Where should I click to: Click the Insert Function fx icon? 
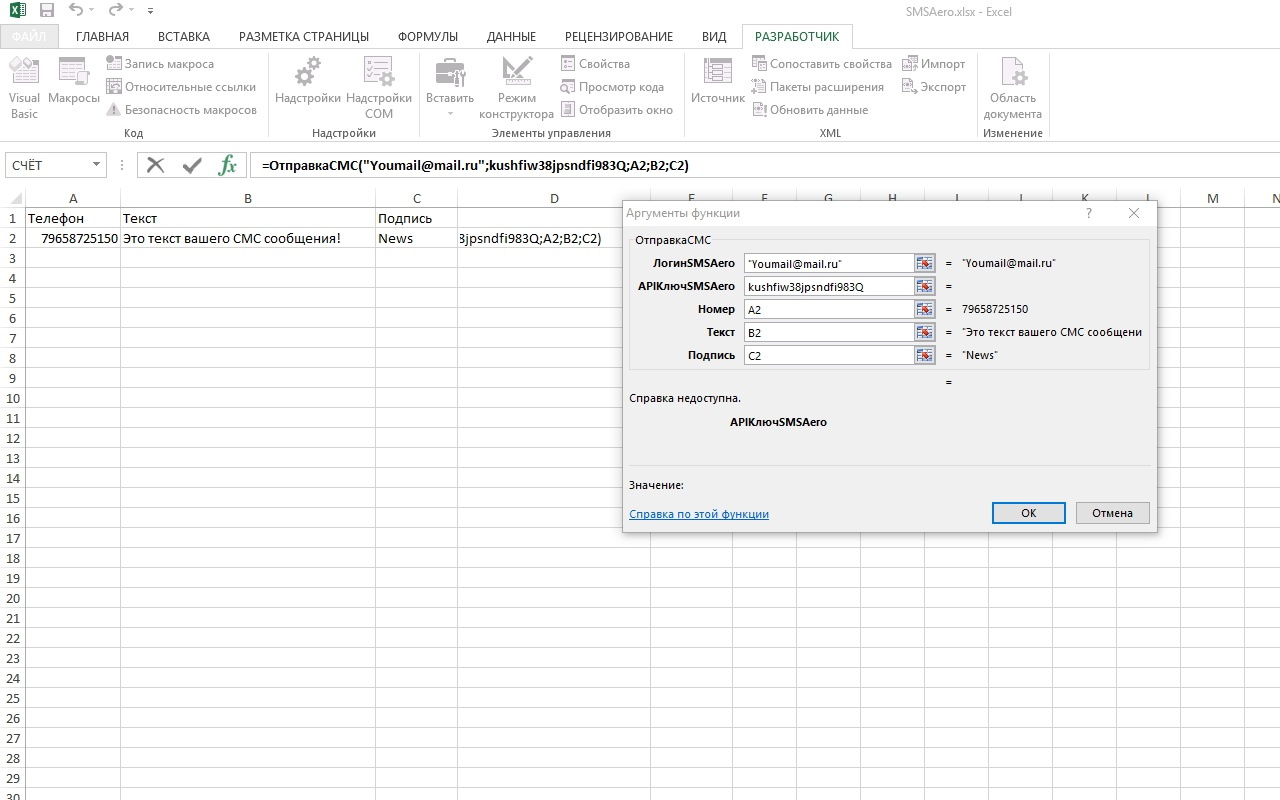click(228, 165)
